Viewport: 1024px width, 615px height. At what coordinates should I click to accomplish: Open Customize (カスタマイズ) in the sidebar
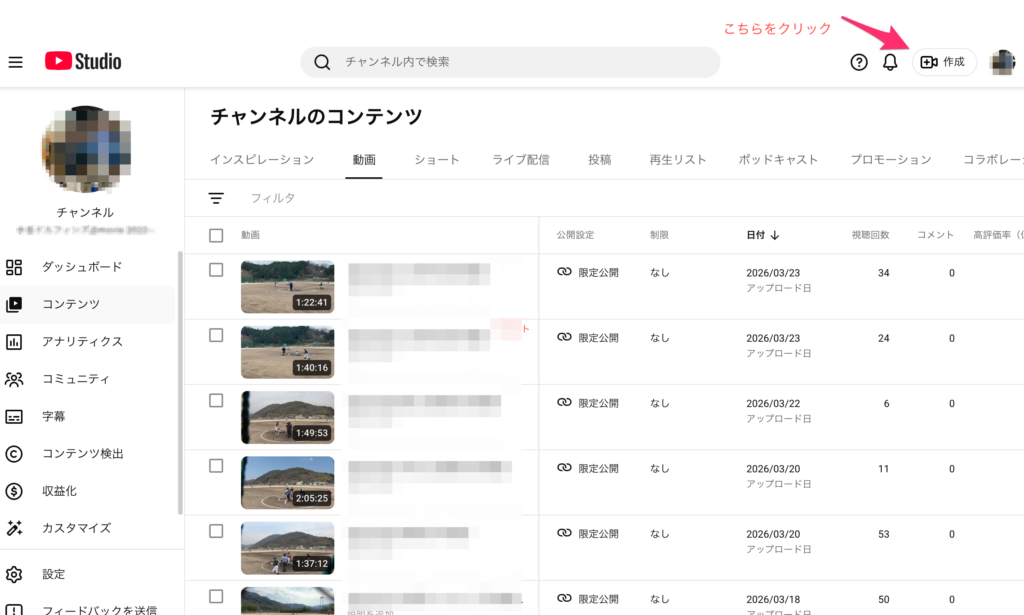(x=76, y=528)
